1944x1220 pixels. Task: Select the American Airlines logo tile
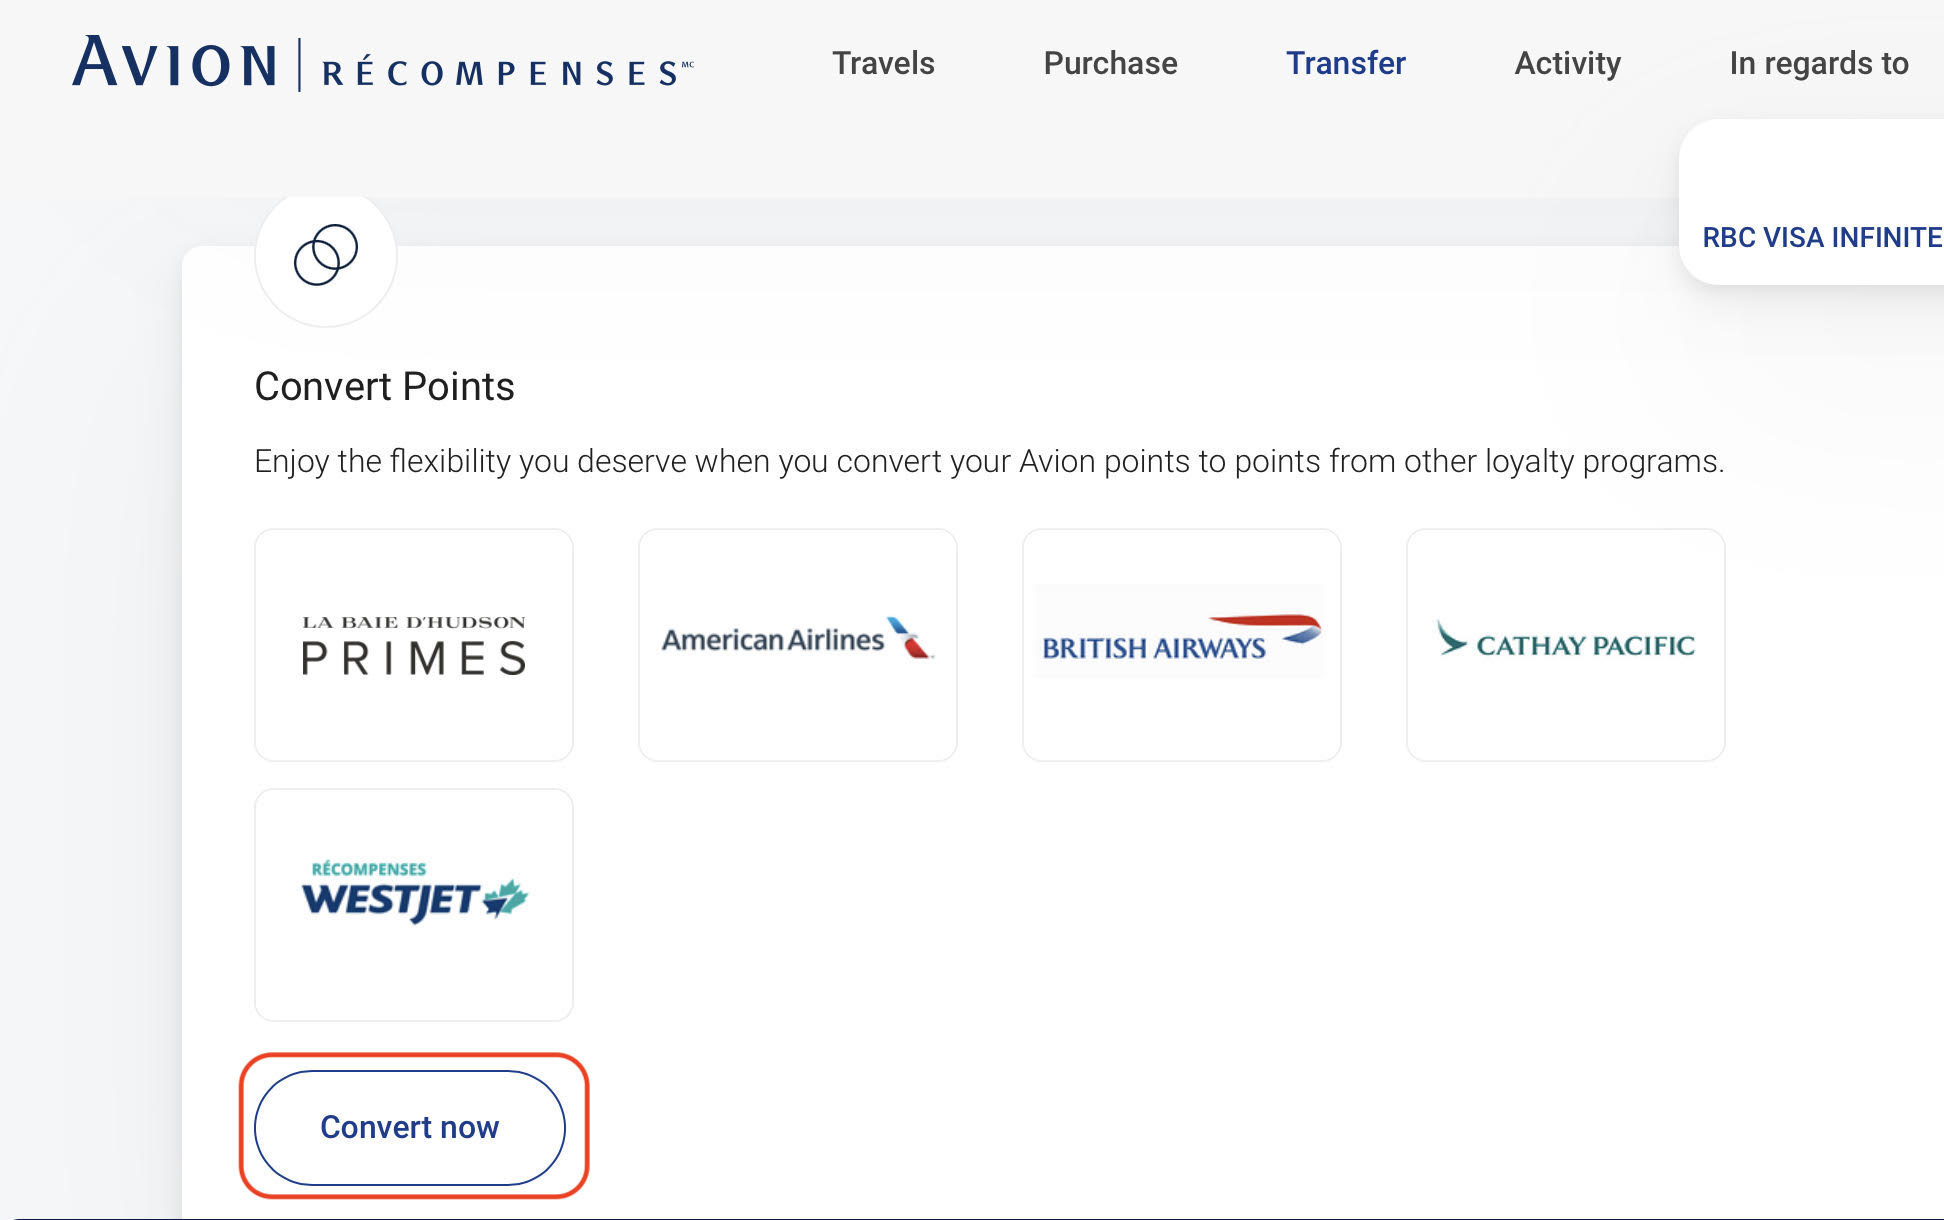797,643
